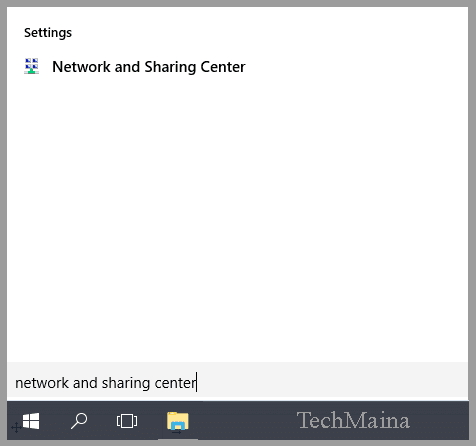Screen dimensions: 476x446
Task: Focus the search box with typed query
Action: pyautogui.click(x=237, y=382)
